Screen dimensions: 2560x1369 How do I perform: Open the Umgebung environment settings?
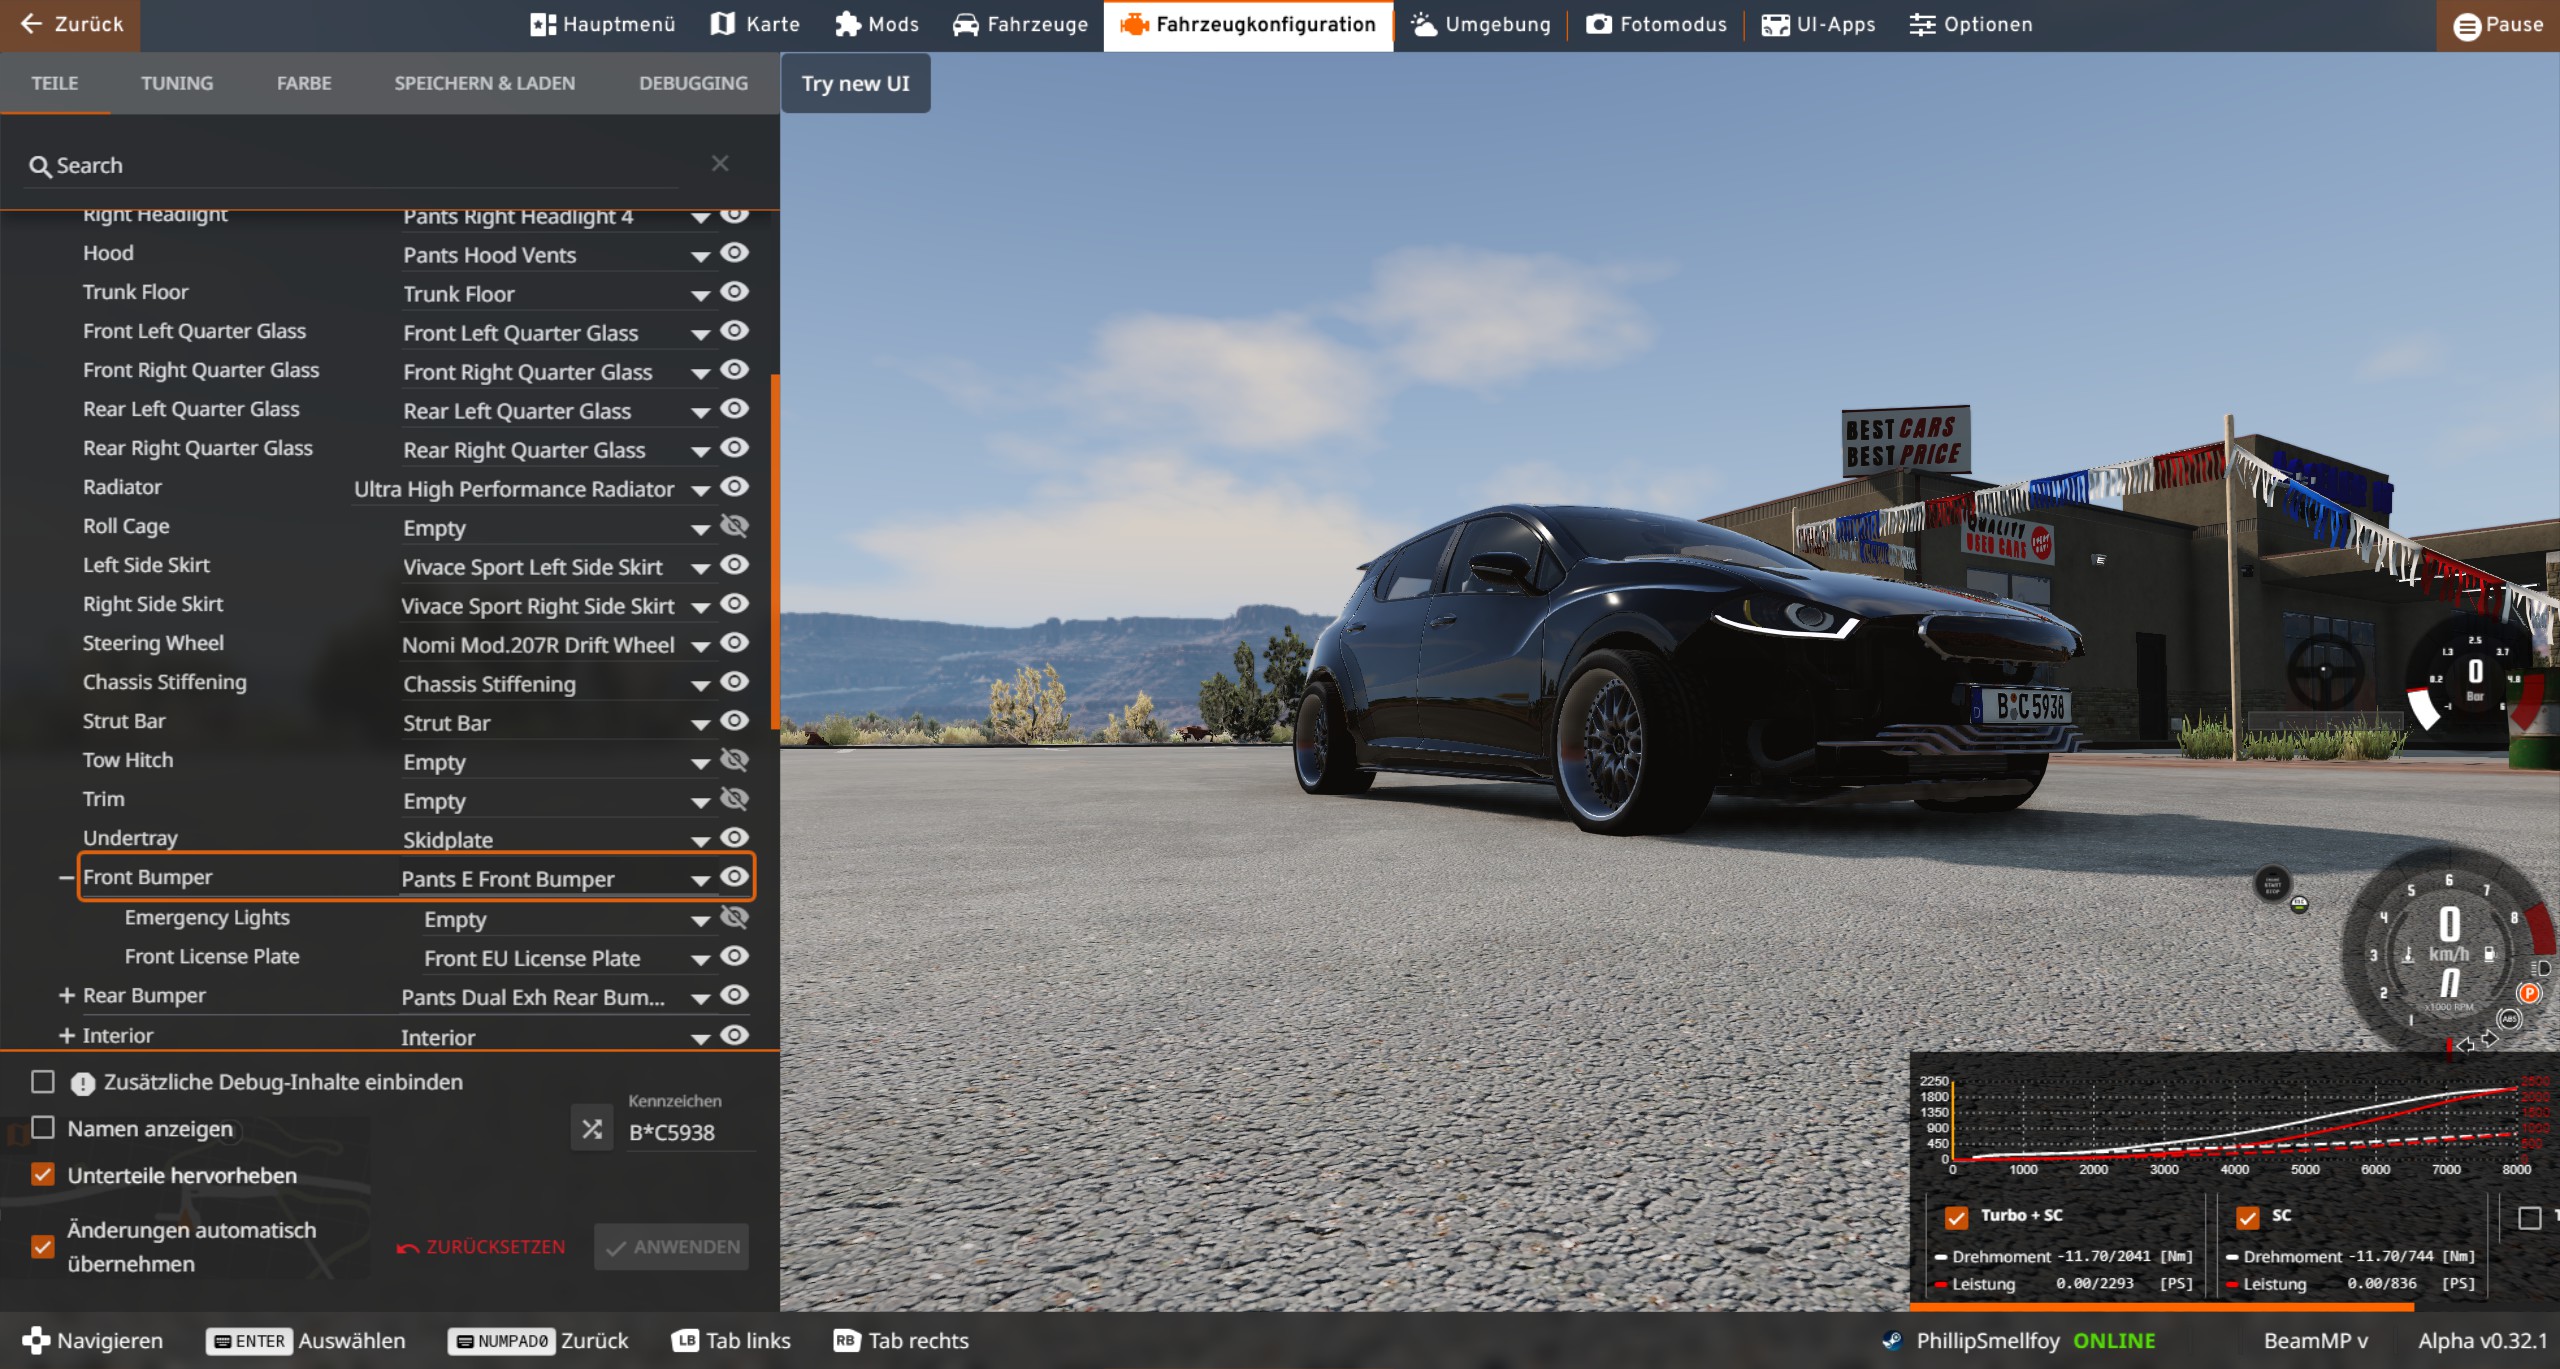pos(1480,24)
